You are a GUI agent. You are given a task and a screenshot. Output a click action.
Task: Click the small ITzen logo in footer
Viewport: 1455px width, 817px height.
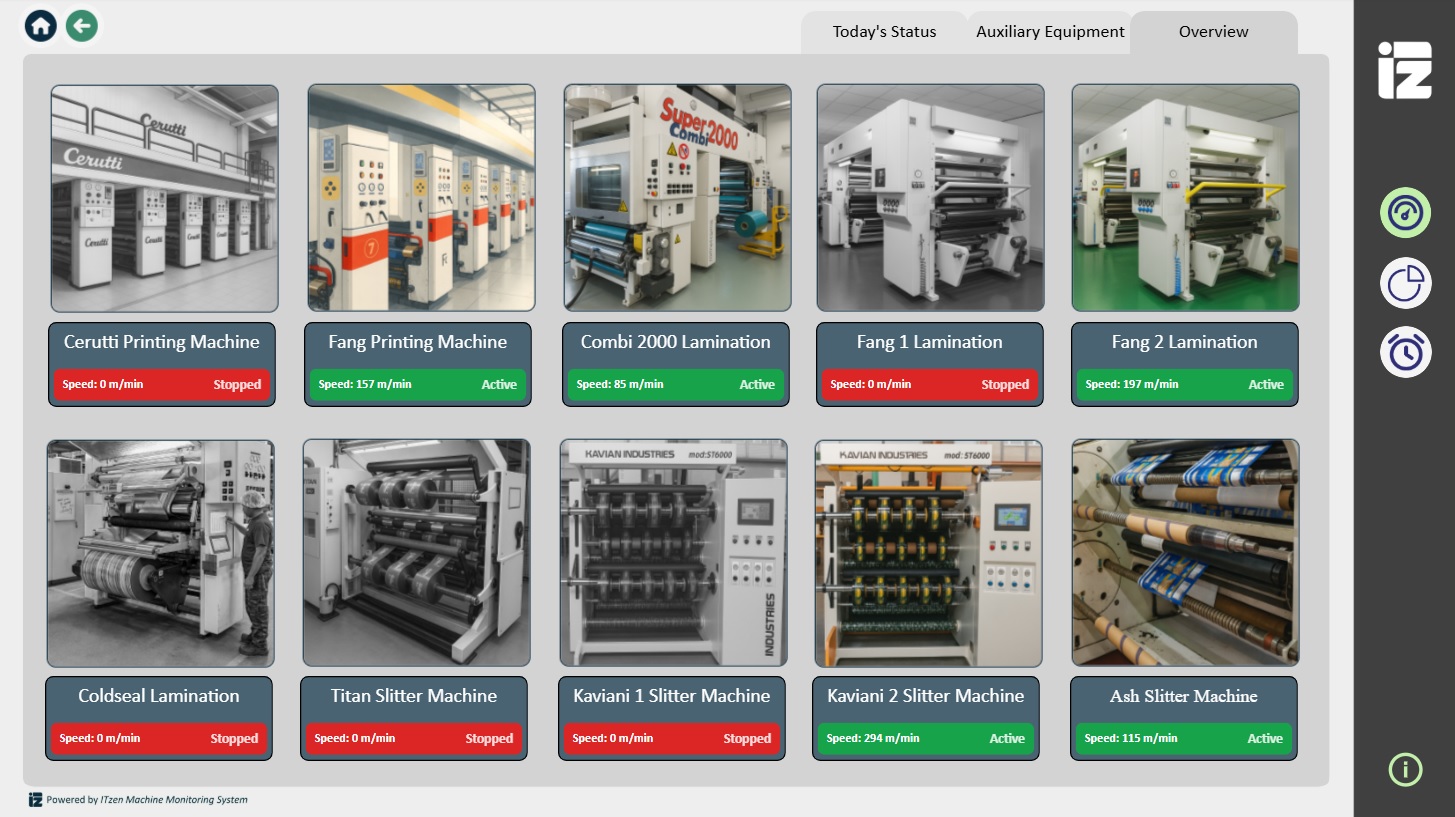pos(35,799)
